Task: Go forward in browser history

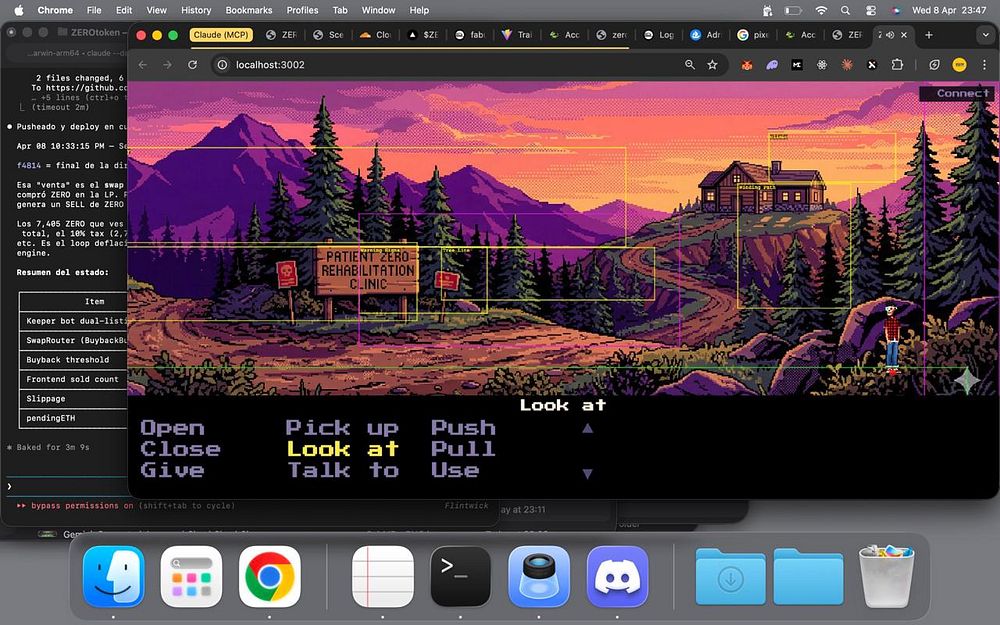Action: coord(167,64)
